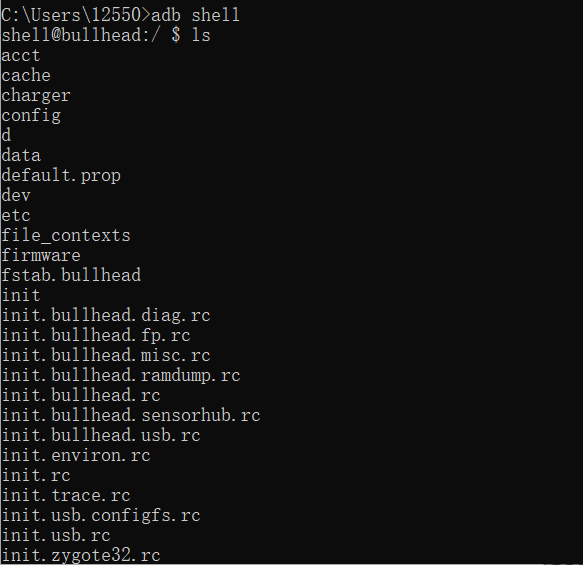Click the 'adb shell' command text
Viewport: 583px width, 565px height.
pyautogui.click(x=195, y=15)
